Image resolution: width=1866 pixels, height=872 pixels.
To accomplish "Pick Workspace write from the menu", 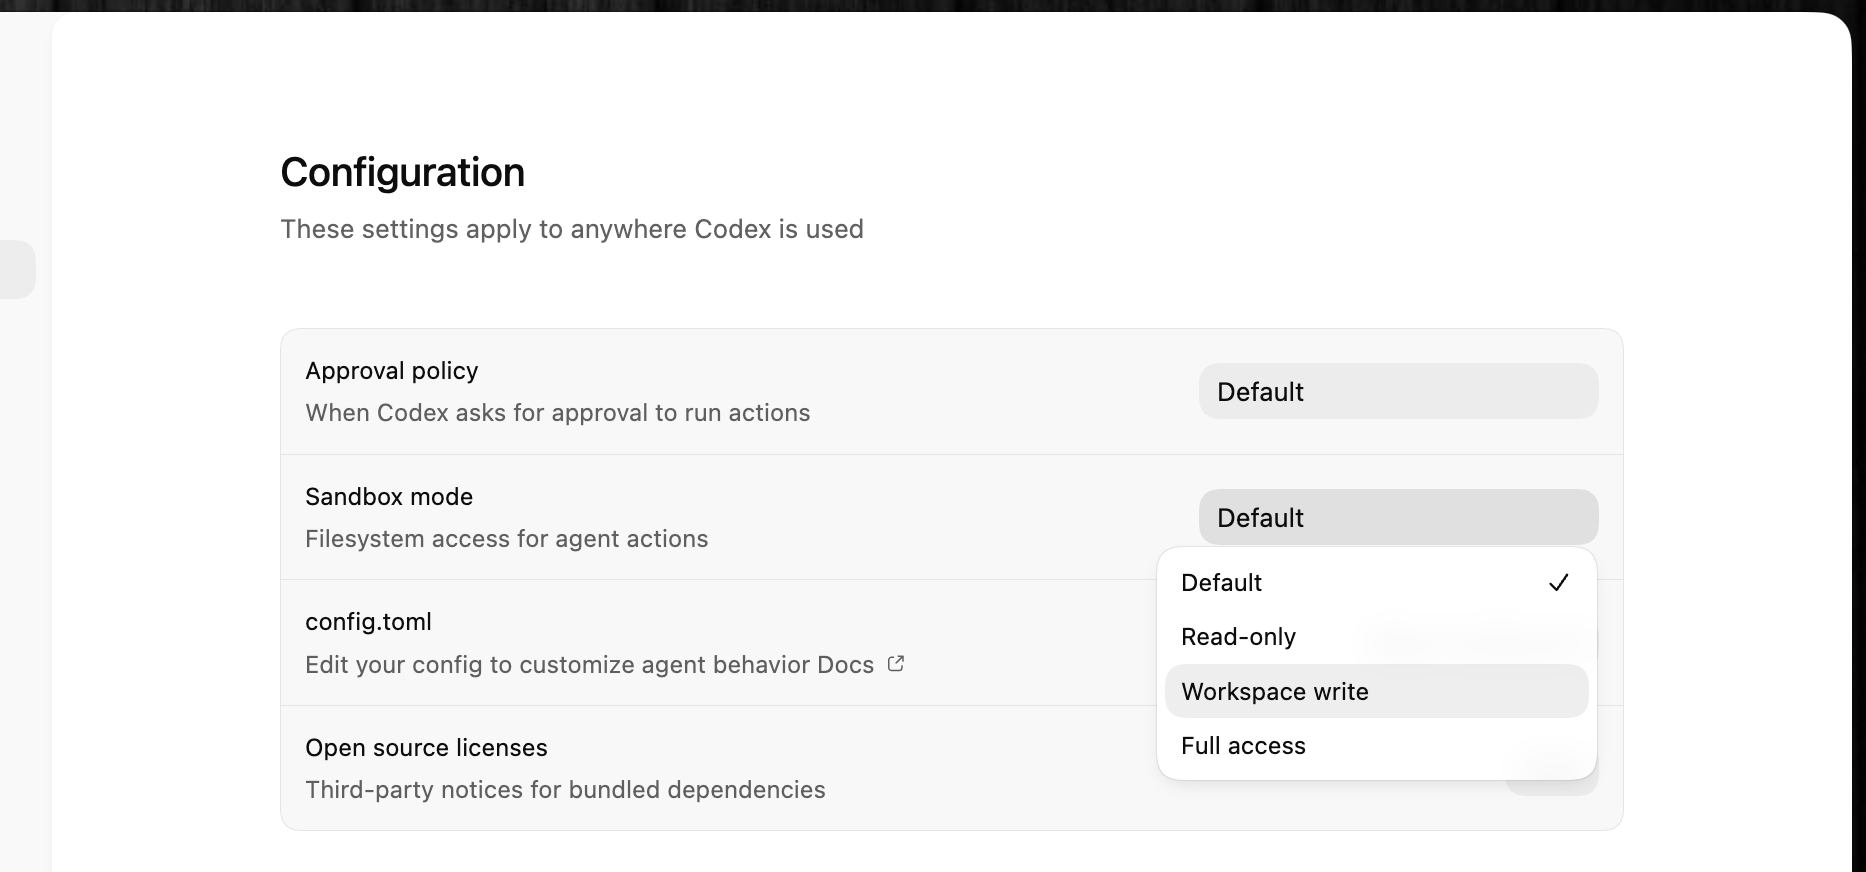I will coord(1275,692).
